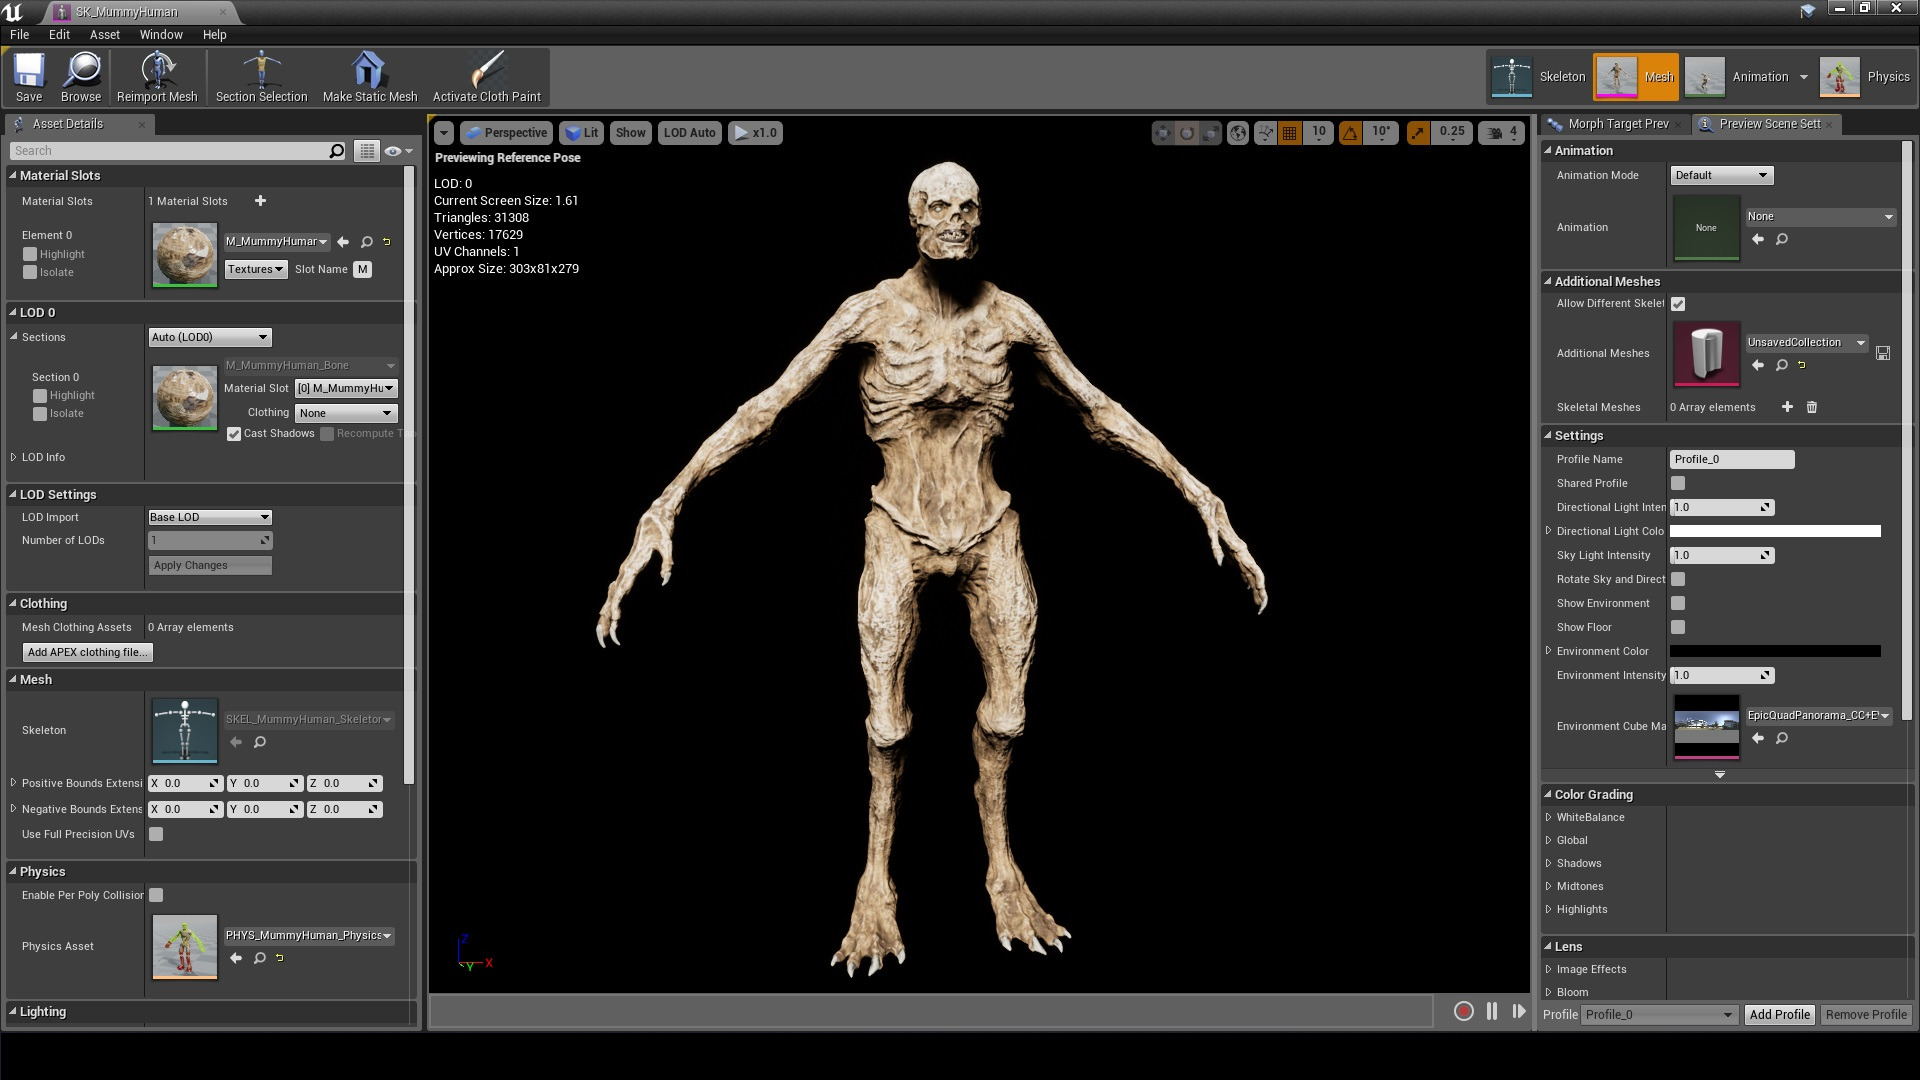The width and height of the screenshot is (1920, 1080).
Task: Toggle world/local coordinate space
Action: pos(1238,133)
